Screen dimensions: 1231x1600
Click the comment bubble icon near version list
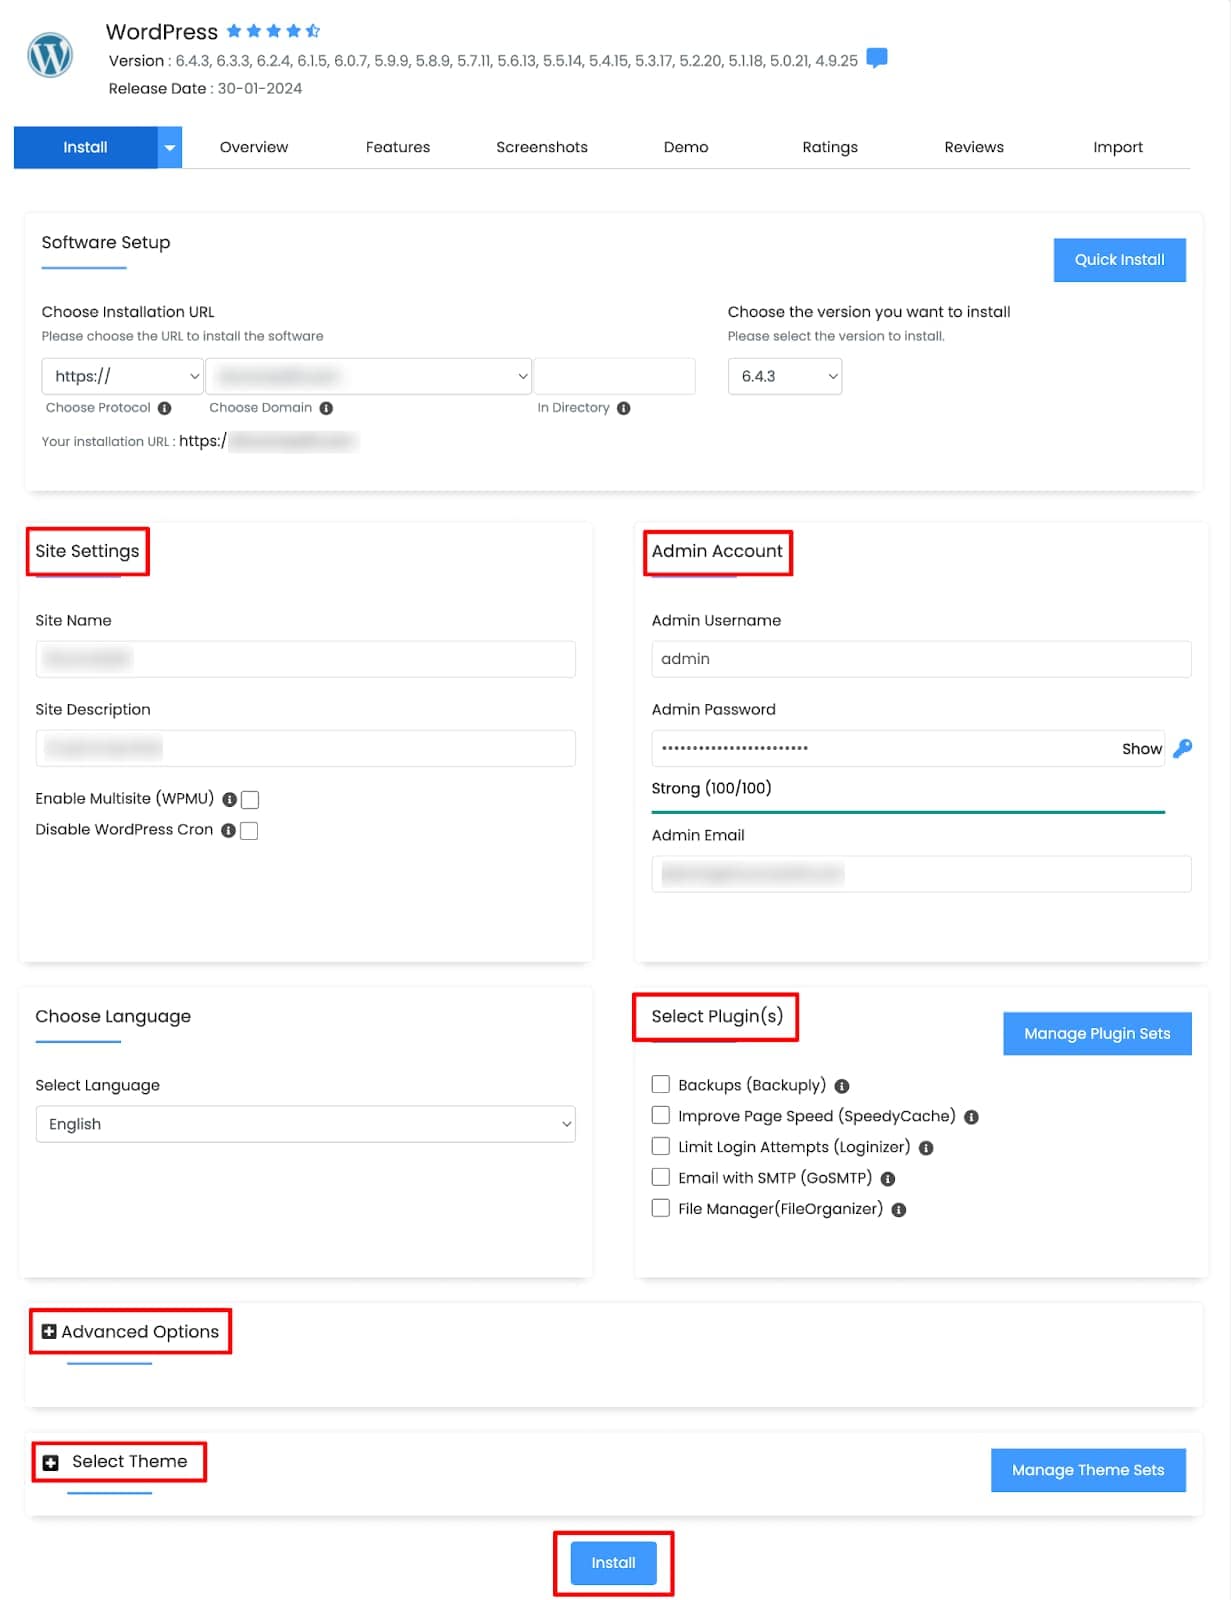(878, 58)
